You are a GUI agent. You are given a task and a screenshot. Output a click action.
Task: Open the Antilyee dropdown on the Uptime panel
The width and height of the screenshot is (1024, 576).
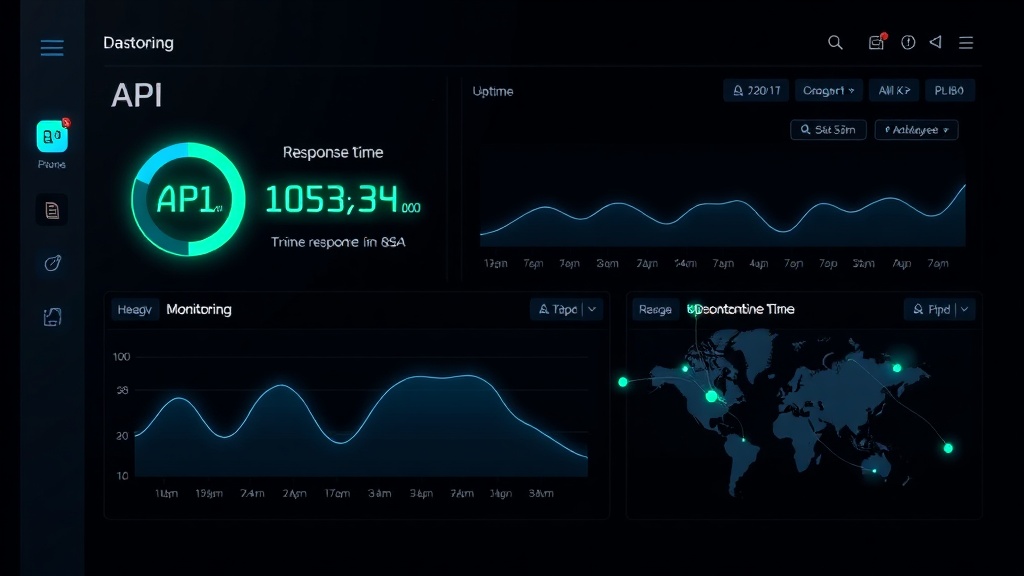tap(915, 129)
